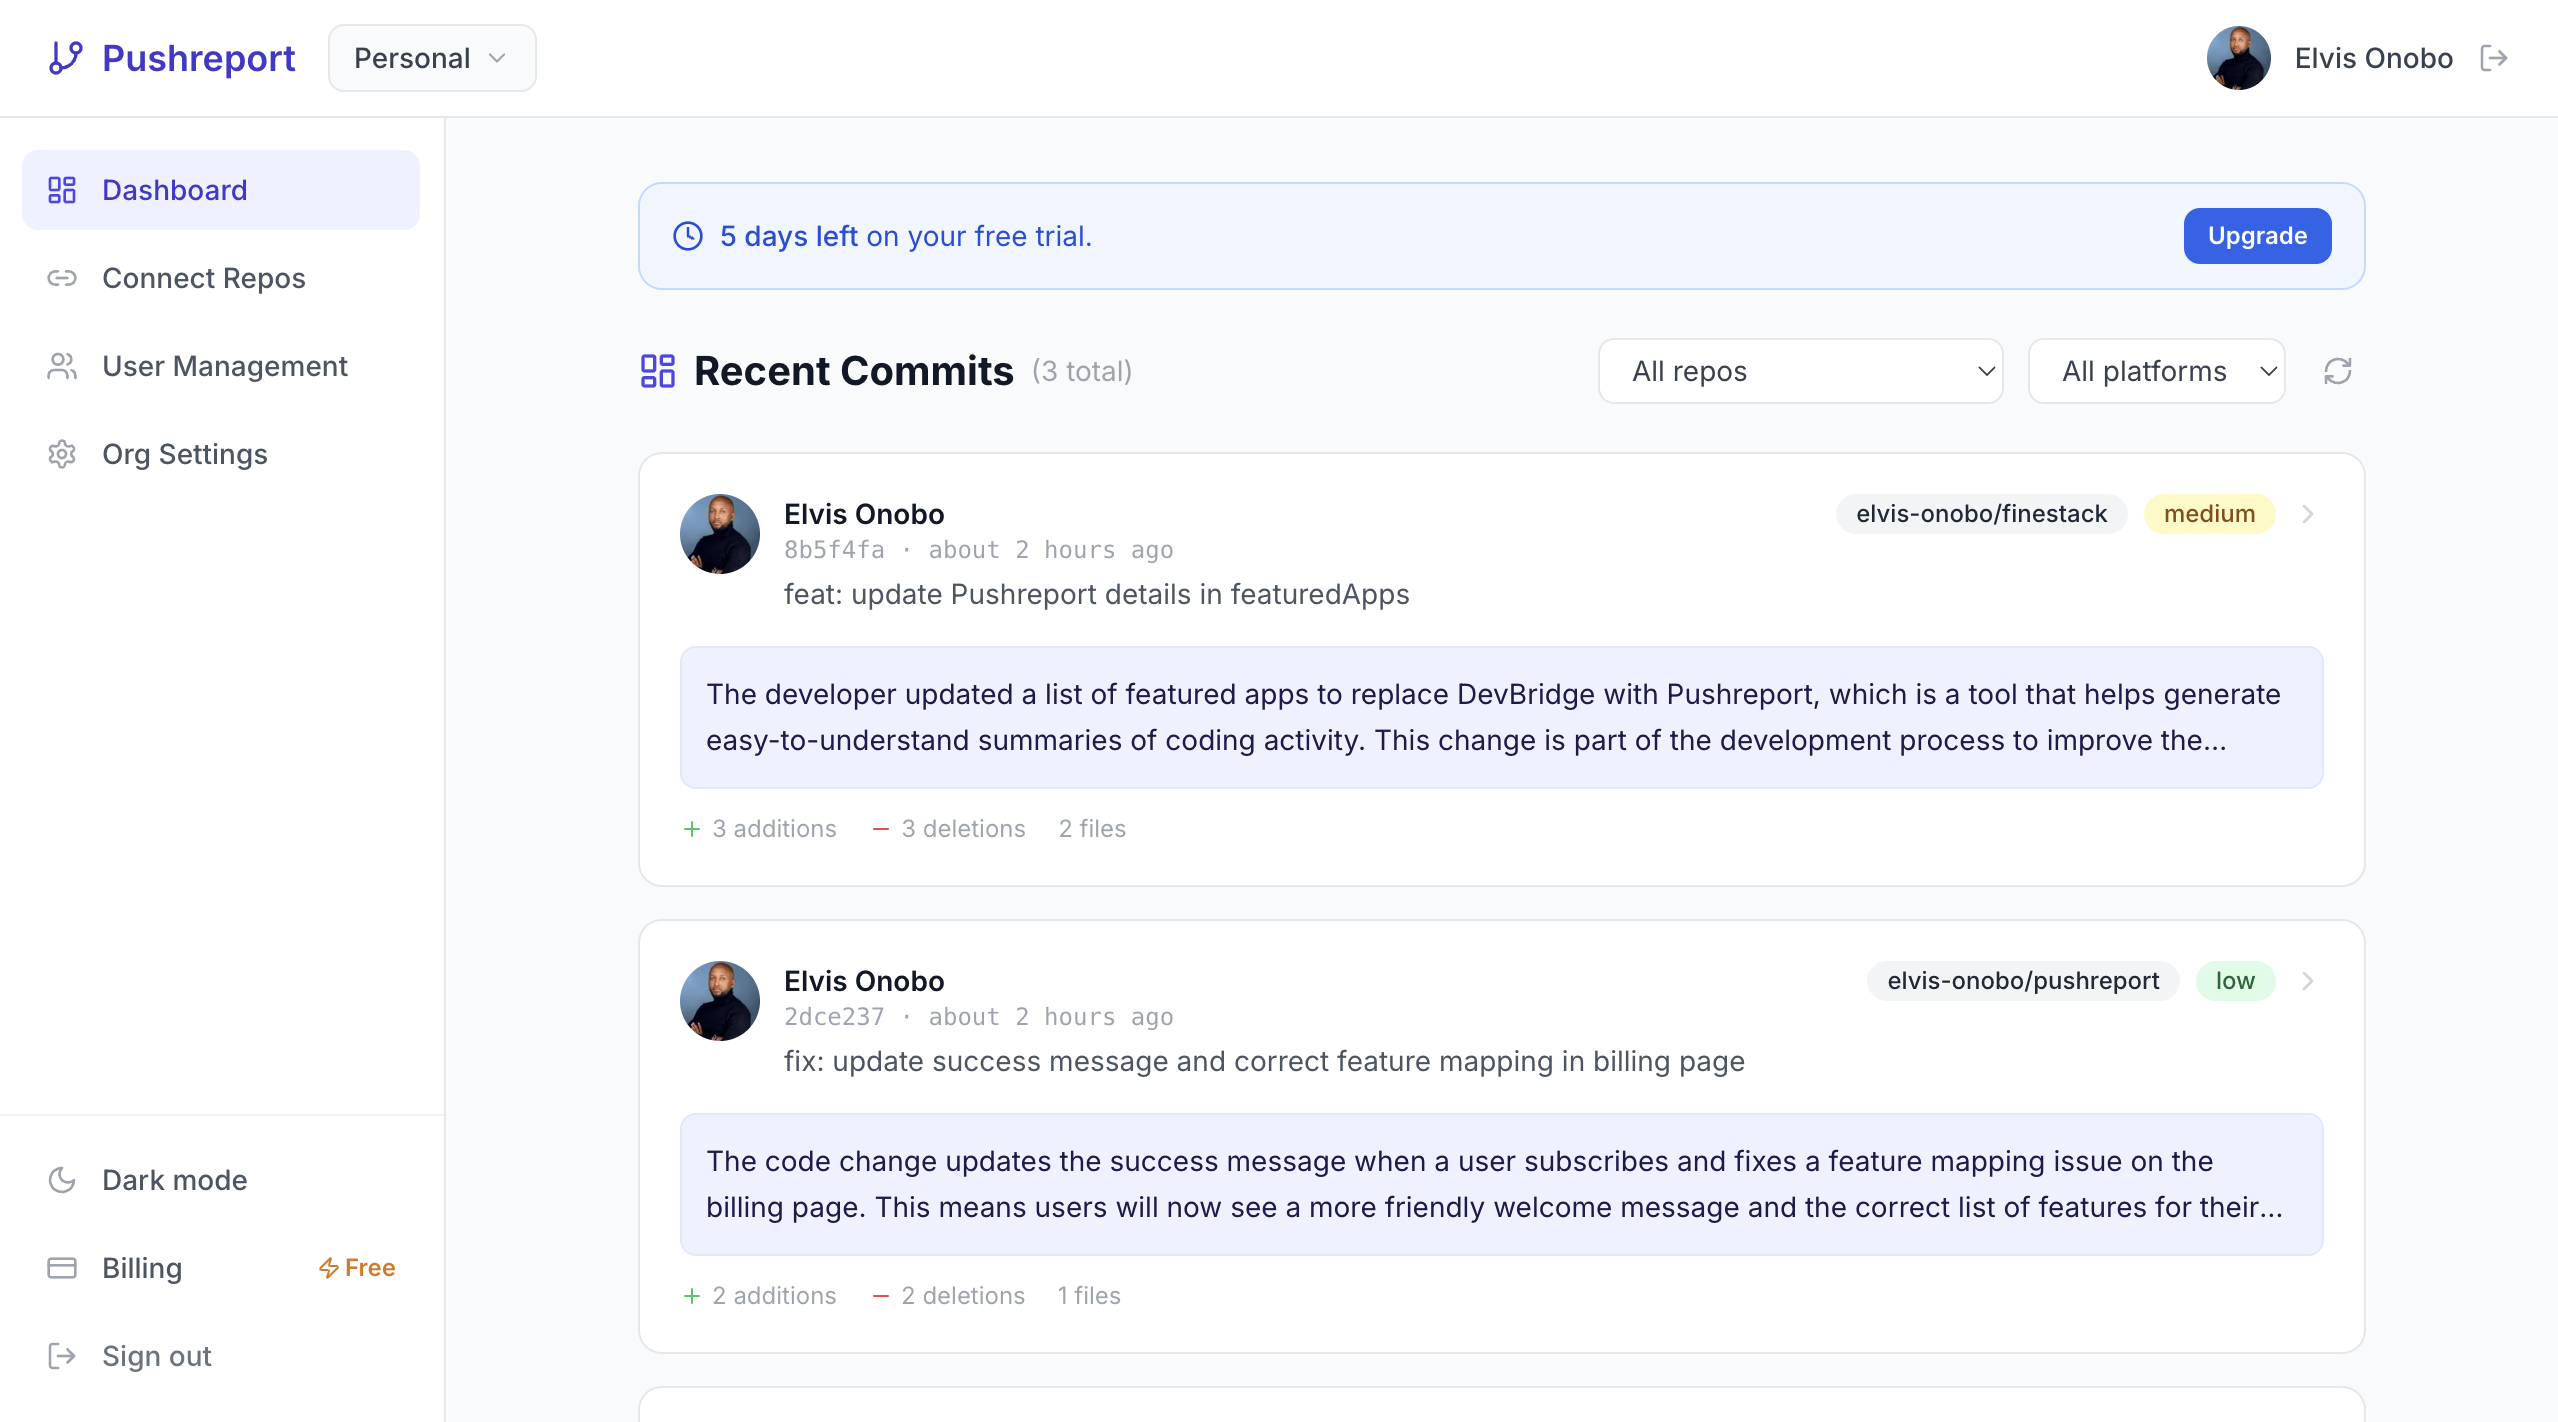Click the Pushreport brand name
The image size is (2558, 1422).
pos(199,58)
